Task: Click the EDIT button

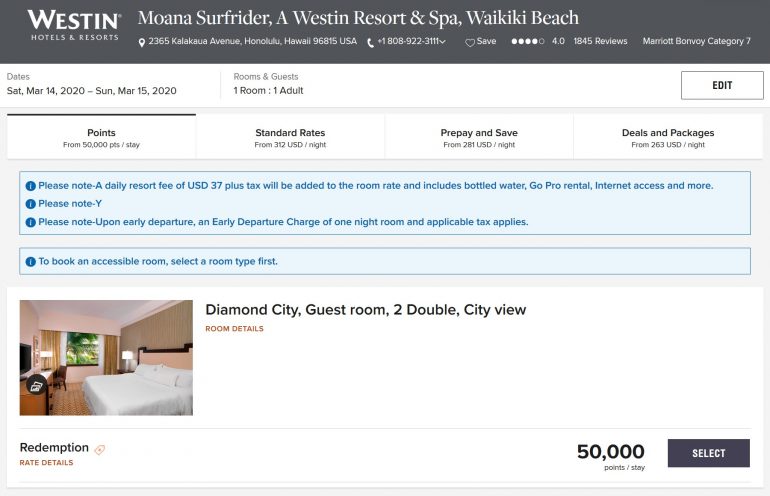Action: click(x=722, y=86)
